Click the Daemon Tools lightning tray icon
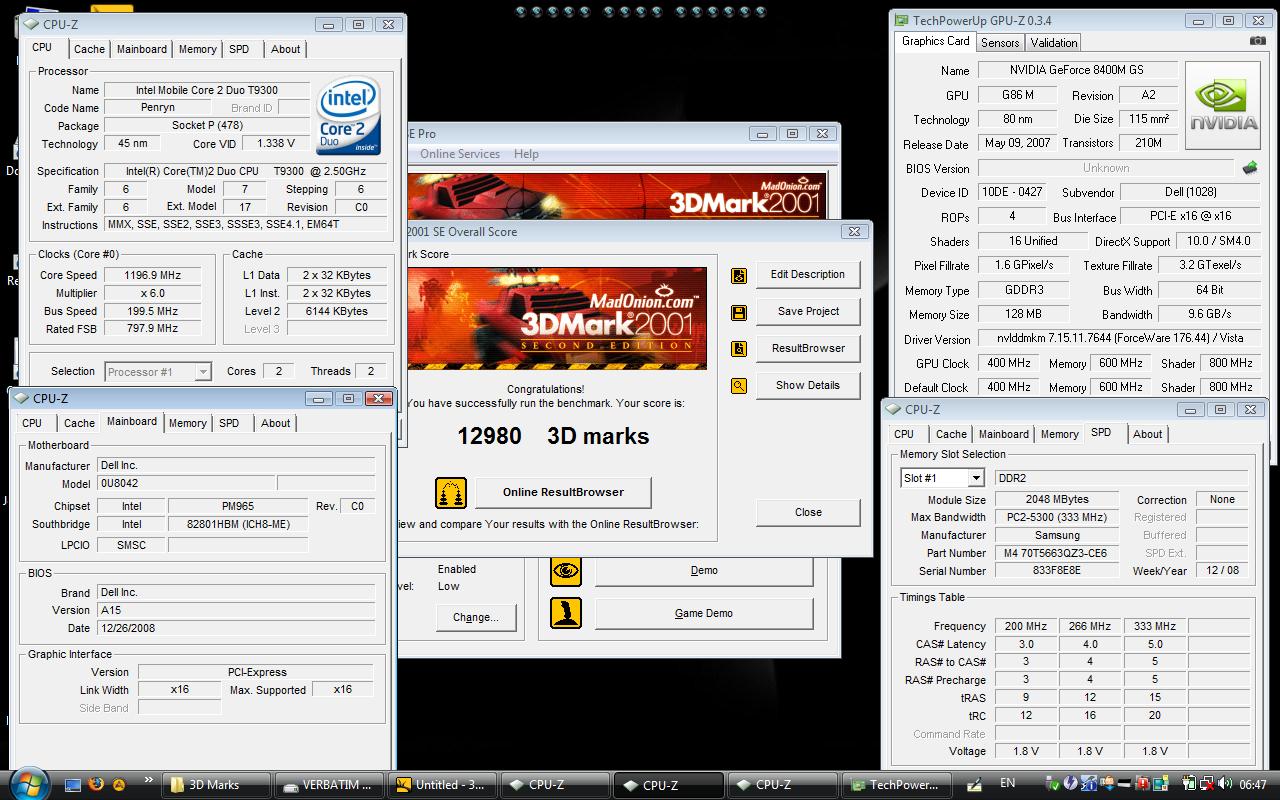 tap(1070, 783)
